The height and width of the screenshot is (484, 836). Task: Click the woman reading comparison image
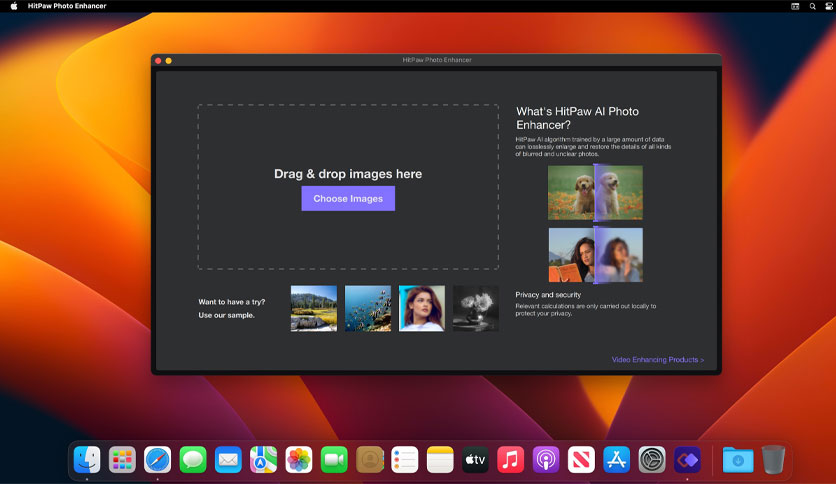click(x=596, y=255)
